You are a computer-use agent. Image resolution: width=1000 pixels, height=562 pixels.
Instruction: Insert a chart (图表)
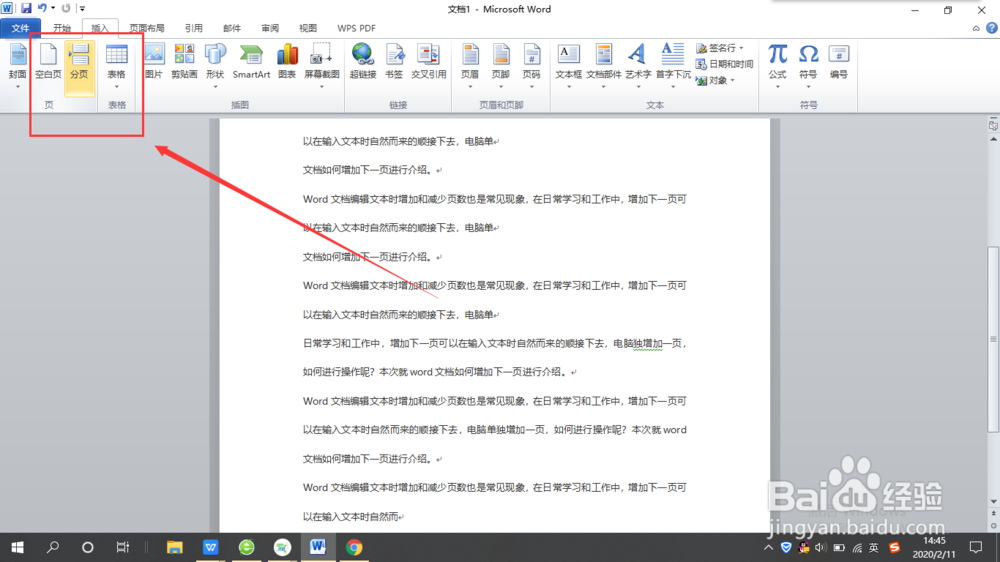(287, 62)
